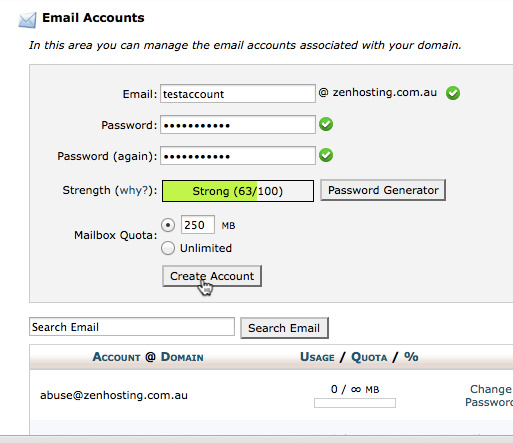
Task: Click the Create Account button
Action: click(x=212, y=276)
